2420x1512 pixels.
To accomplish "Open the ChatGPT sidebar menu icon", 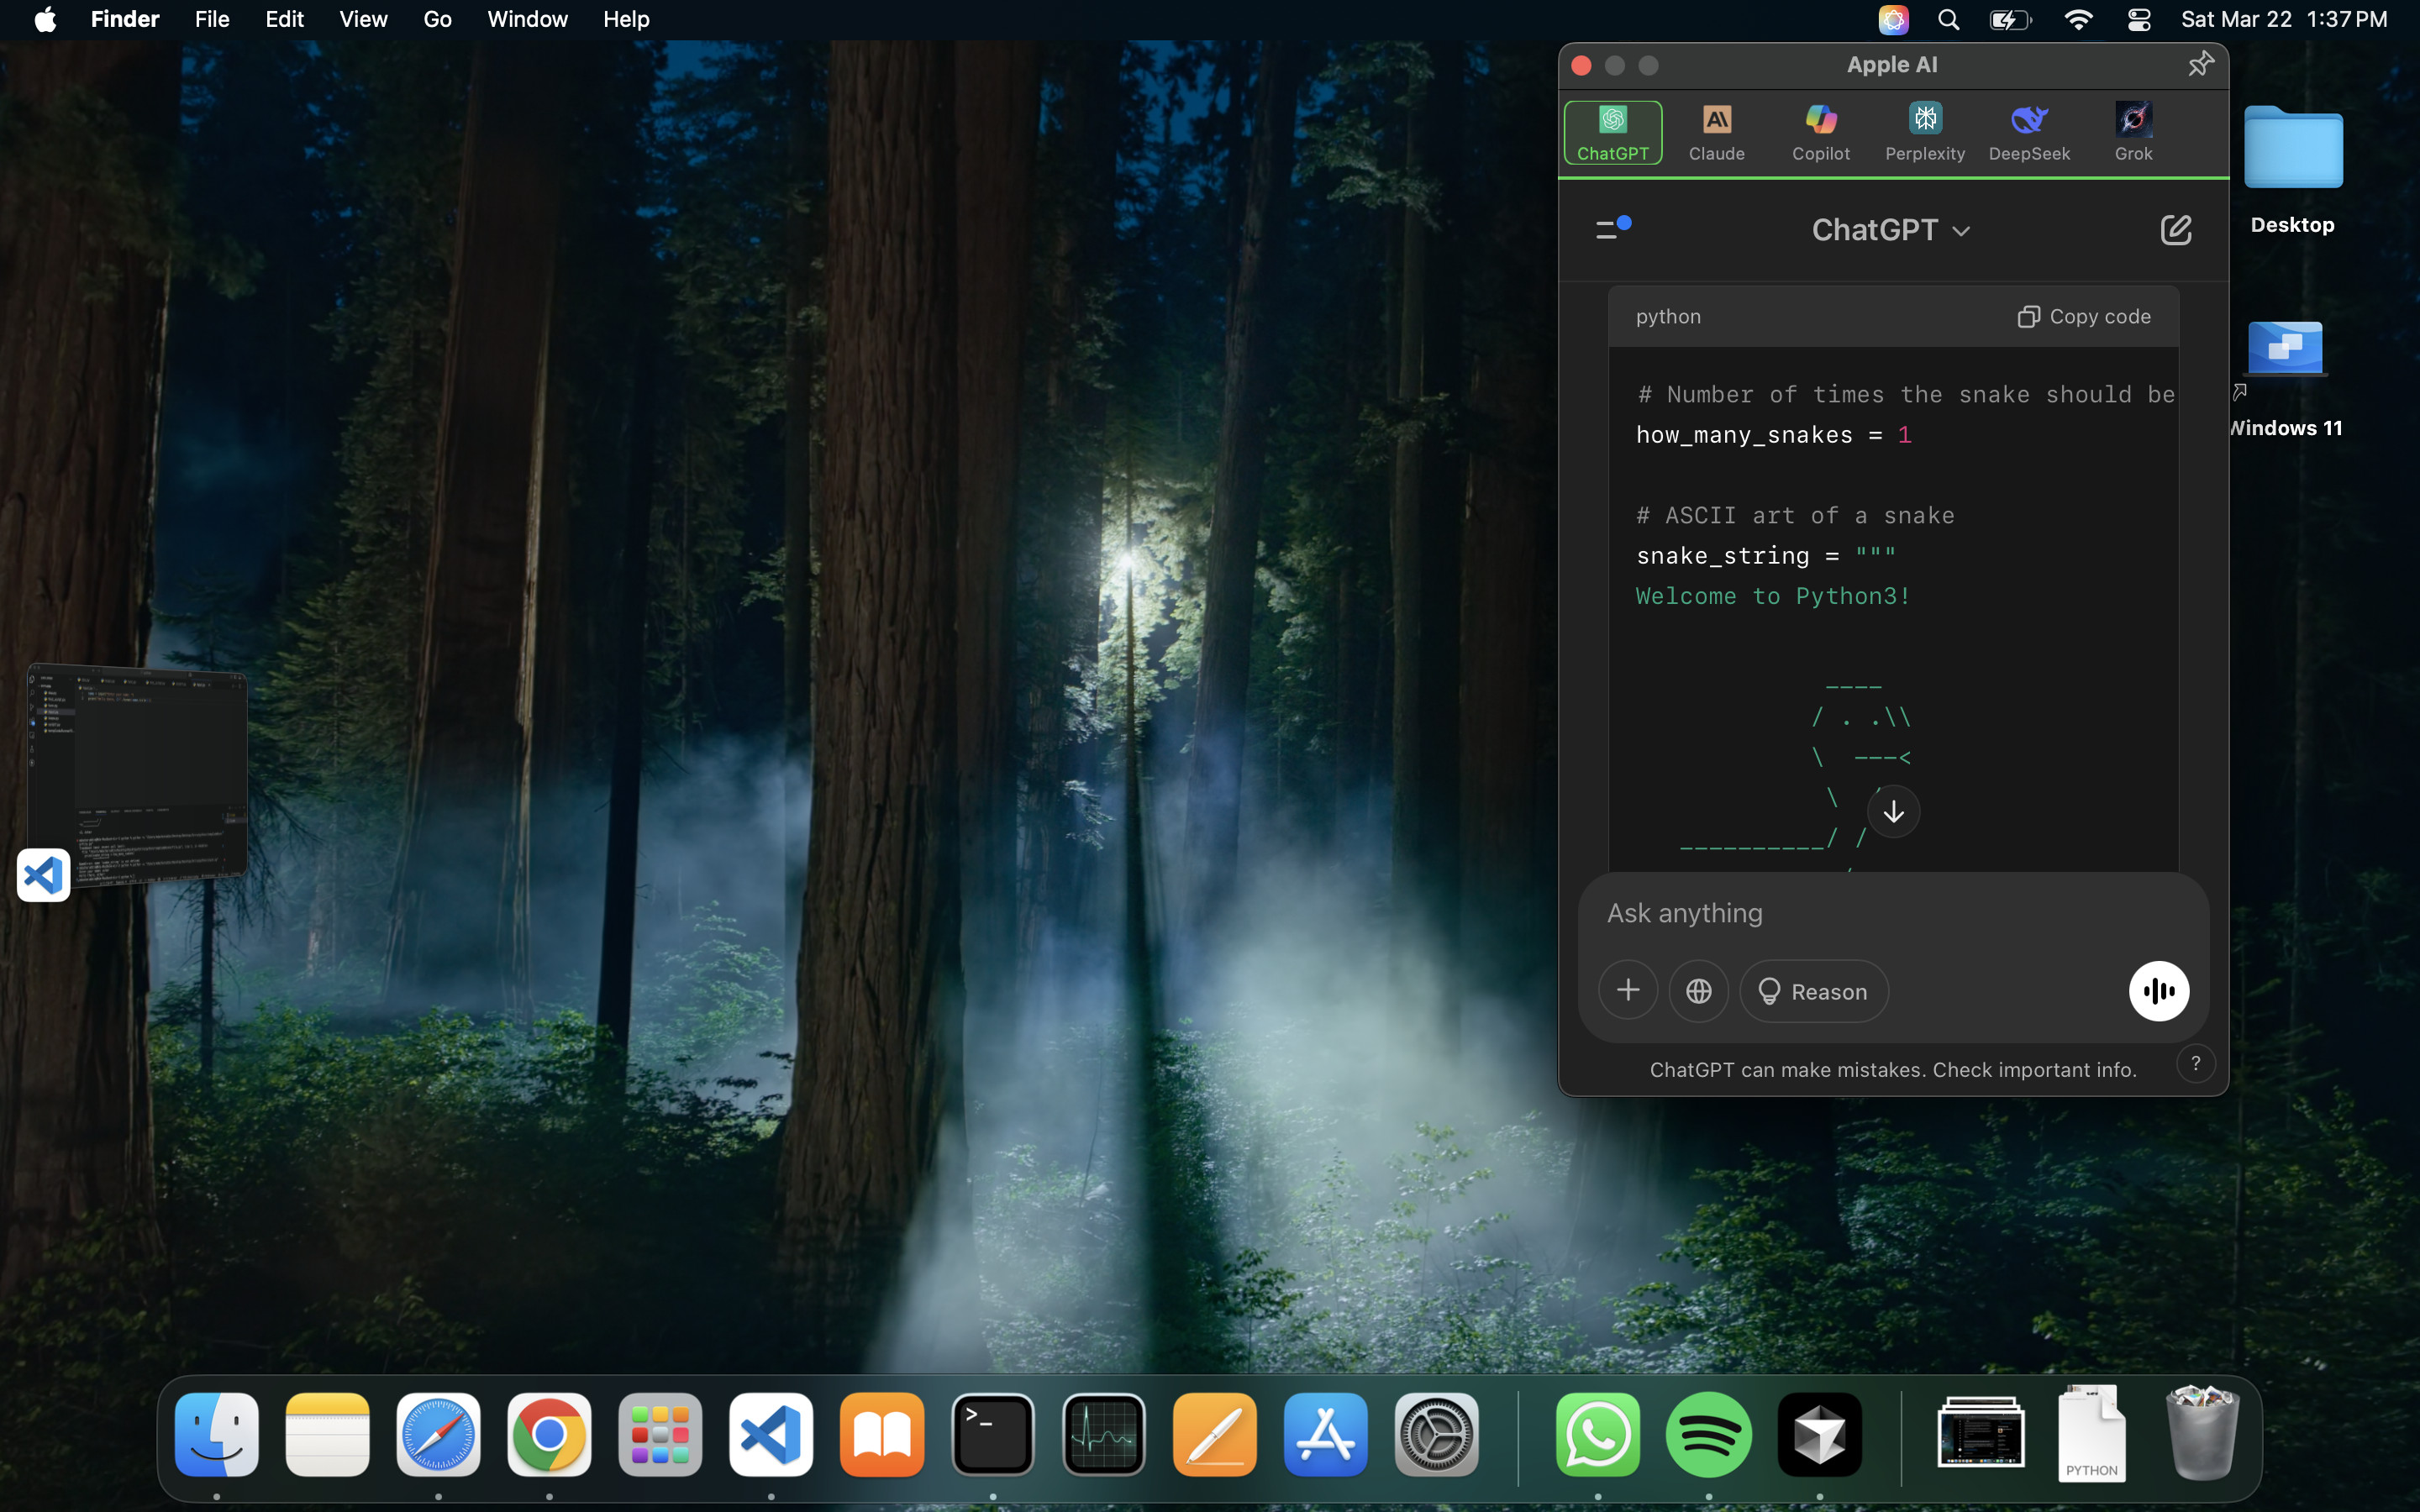I will coord(1612,229).
